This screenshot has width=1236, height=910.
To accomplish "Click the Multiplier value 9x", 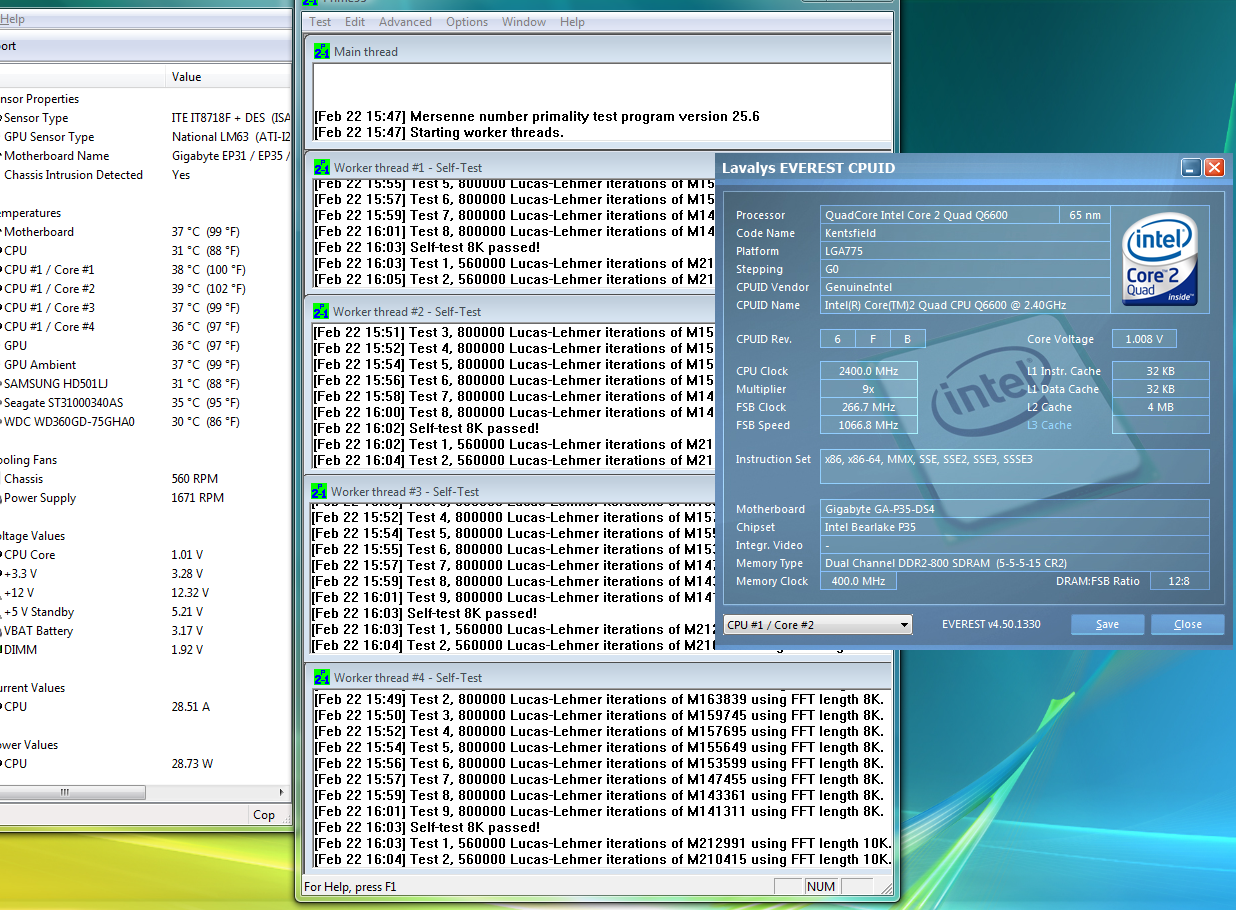I will point(870,389).
